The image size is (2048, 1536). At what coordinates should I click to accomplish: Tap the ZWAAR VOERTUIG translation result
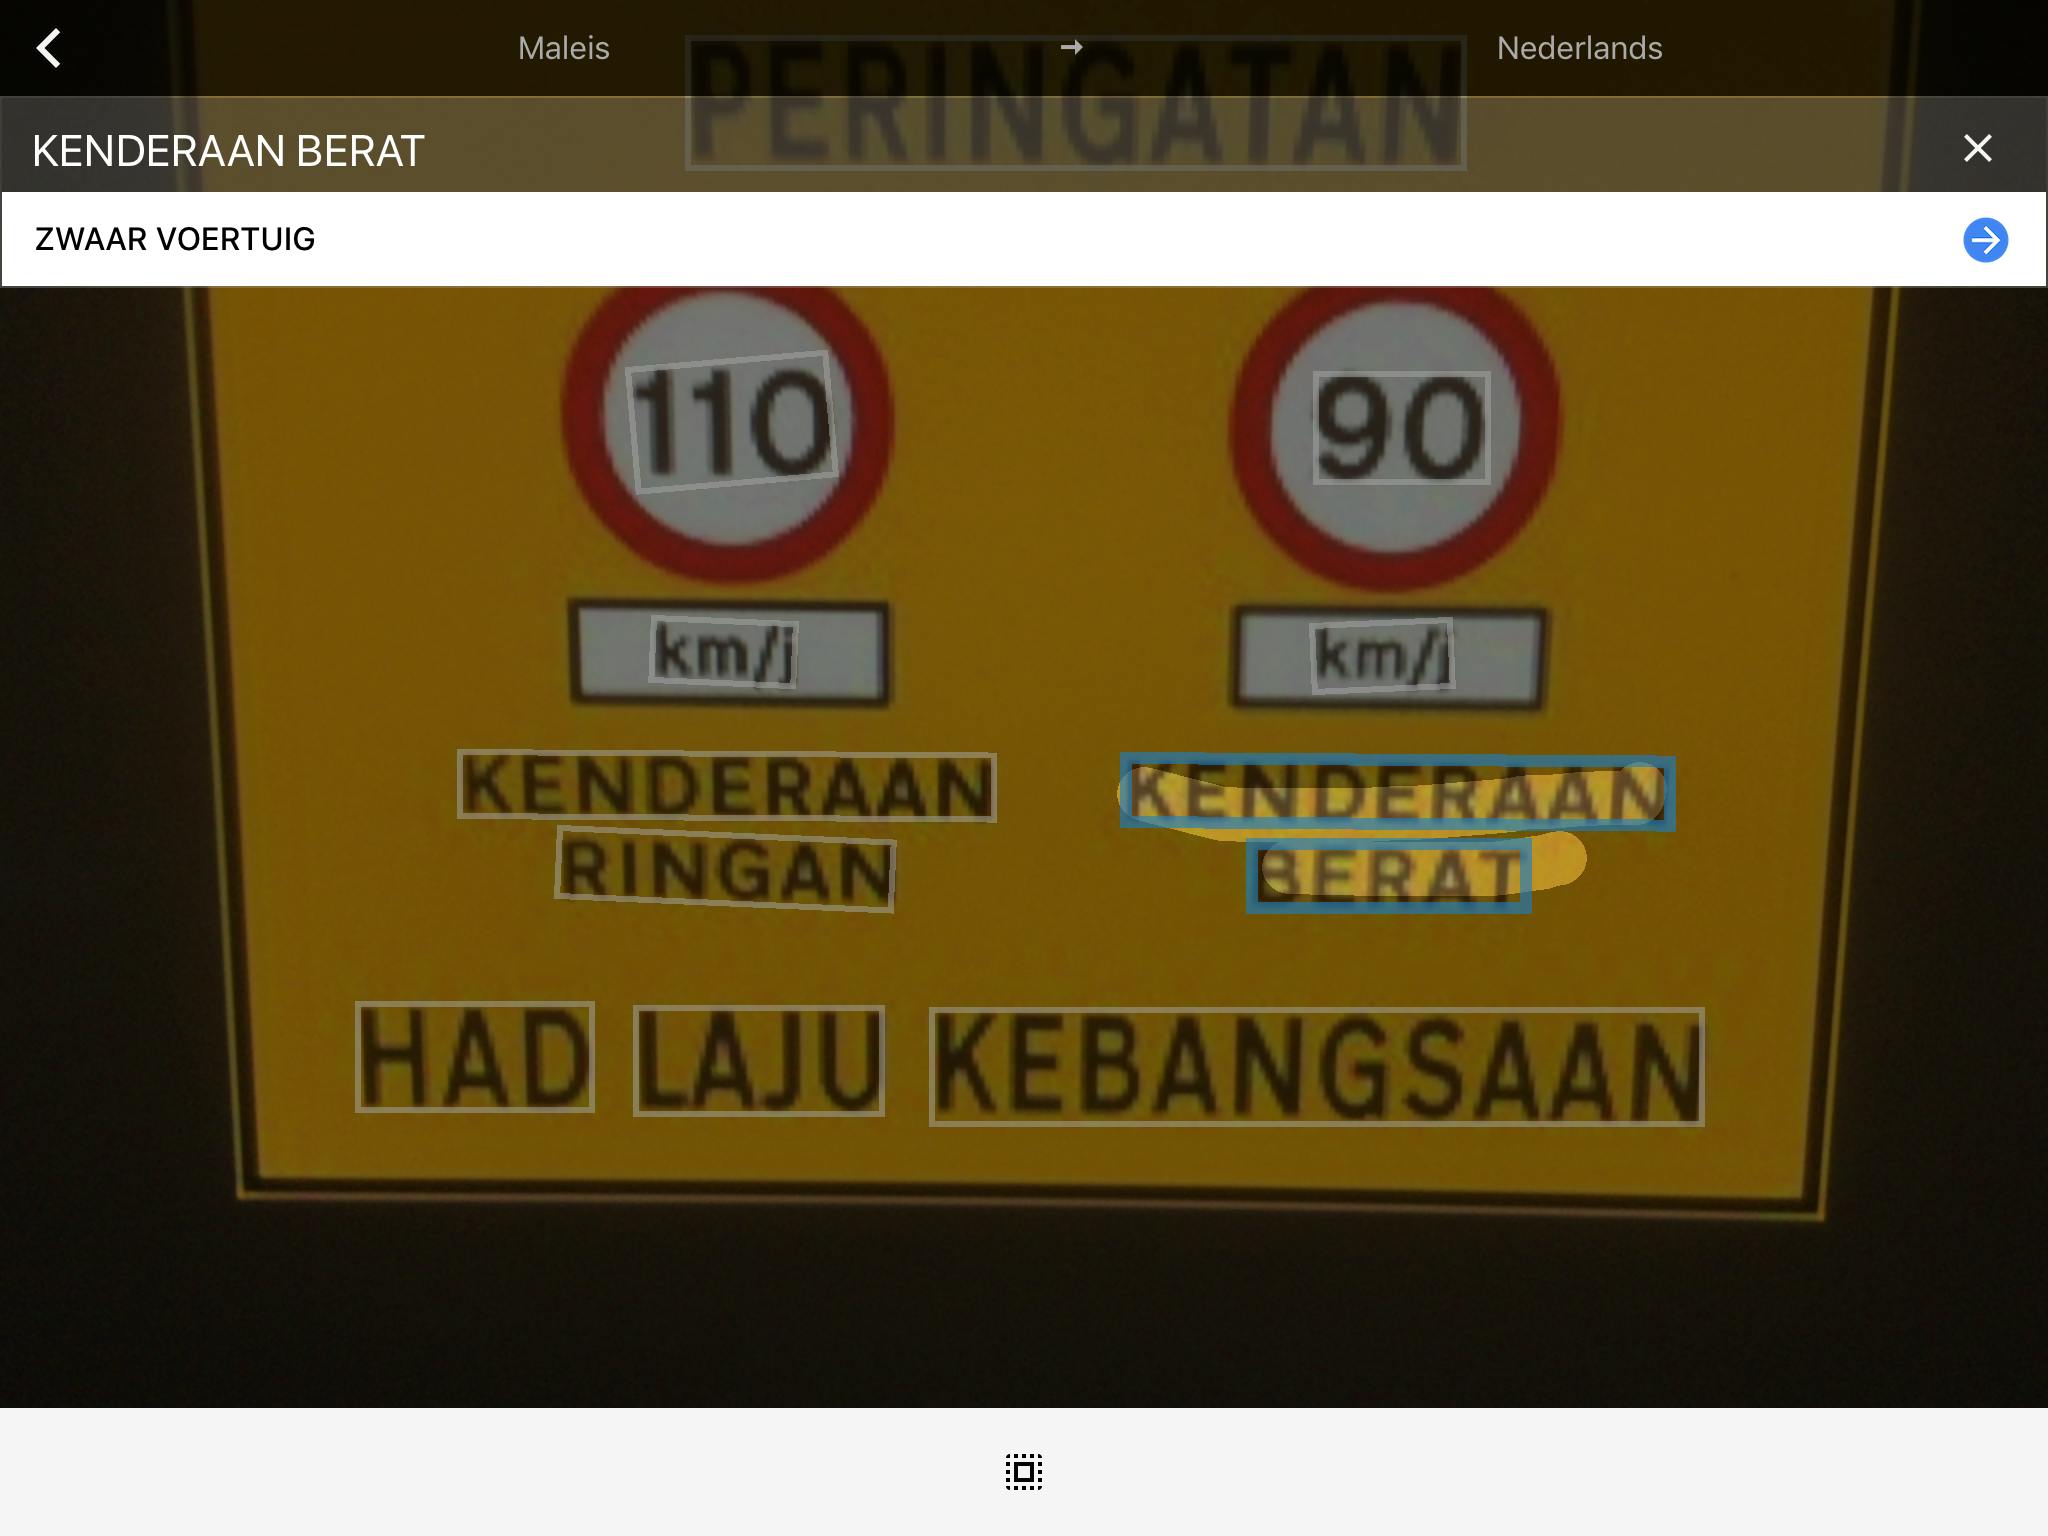coord(175,240)
